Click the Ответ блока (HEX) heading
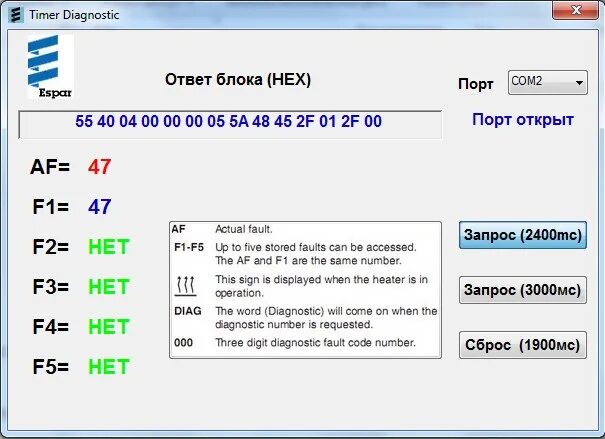 click(x=238, y=80)
